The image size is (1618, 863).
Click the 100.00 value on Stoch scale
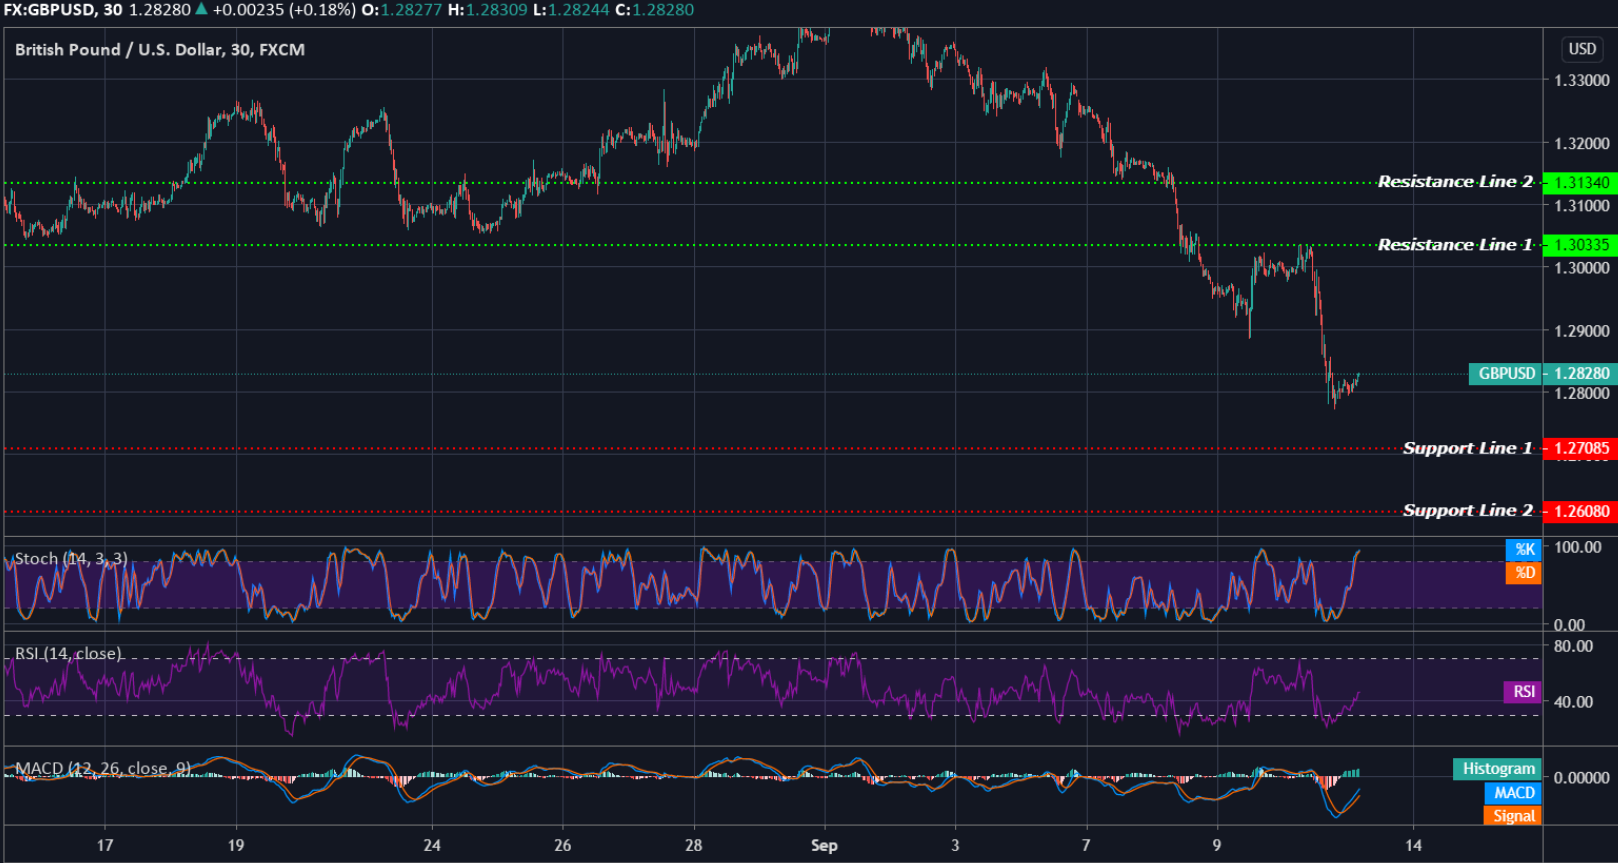point(1578,548)
